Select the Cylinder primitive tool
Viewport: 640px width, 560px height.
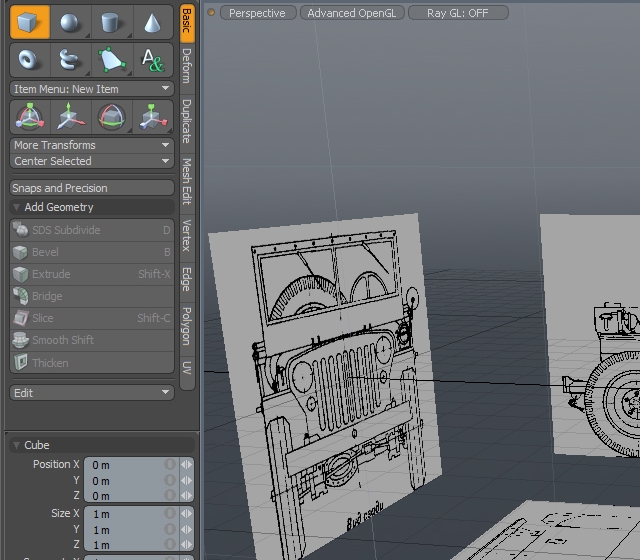[111, 22]
